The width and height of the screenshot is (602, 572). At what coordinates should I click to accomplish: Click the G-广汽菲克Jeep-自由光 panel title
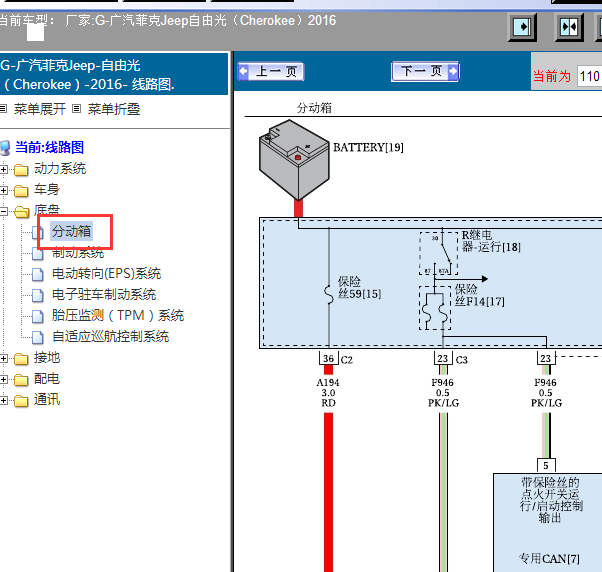(88, 74)
